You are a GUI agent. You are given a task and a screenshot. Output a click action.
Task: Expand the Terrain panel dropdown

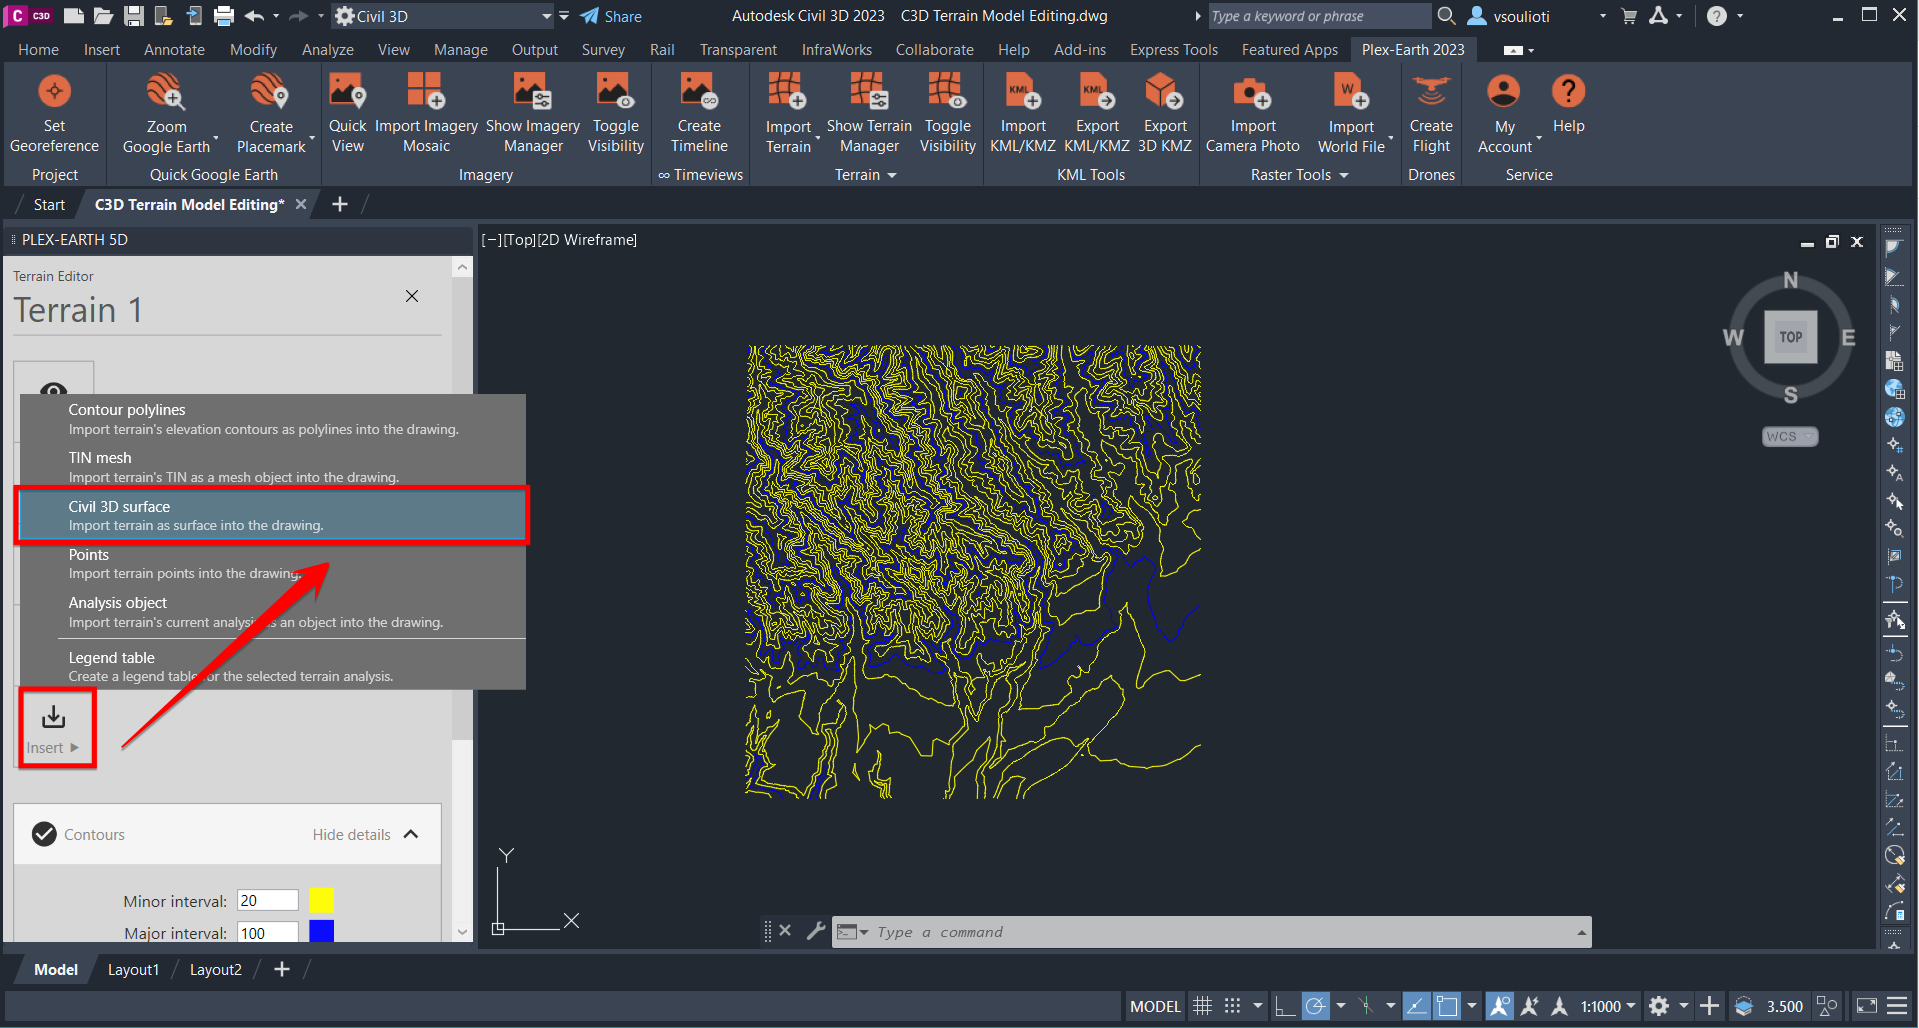(893, 174)
